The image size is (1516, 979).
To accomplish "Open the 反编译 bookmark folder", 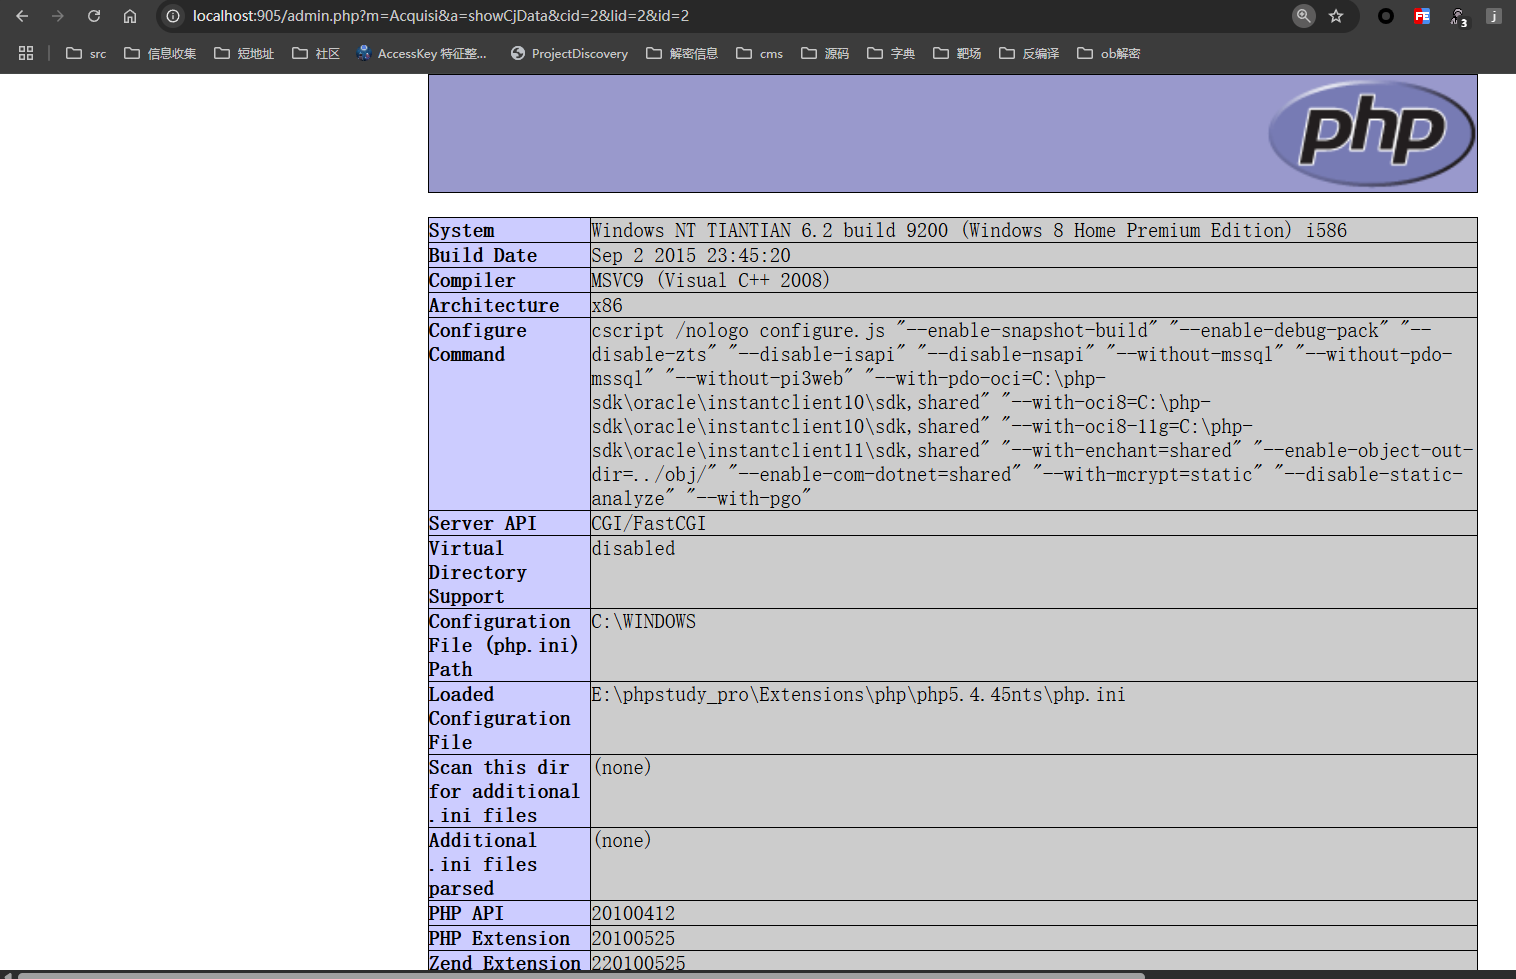I will [1029, 53].
